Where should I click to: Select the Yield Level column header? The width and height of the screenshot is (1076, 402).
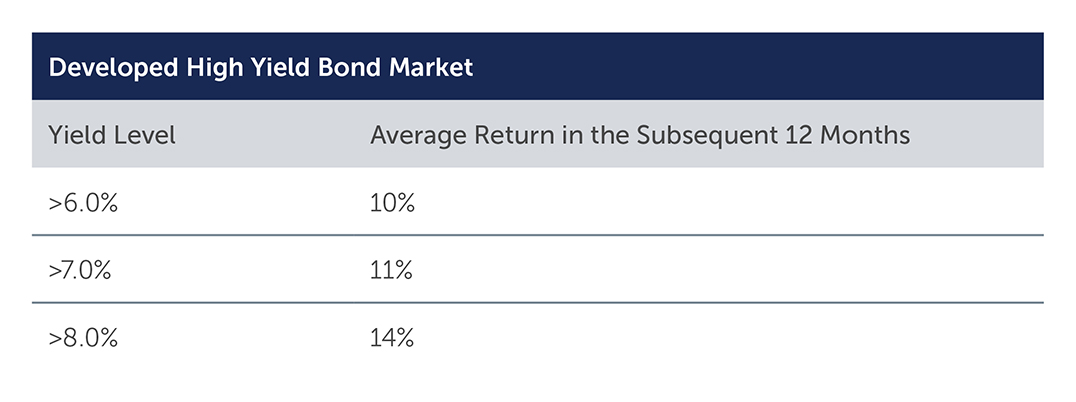coord(112,135)
